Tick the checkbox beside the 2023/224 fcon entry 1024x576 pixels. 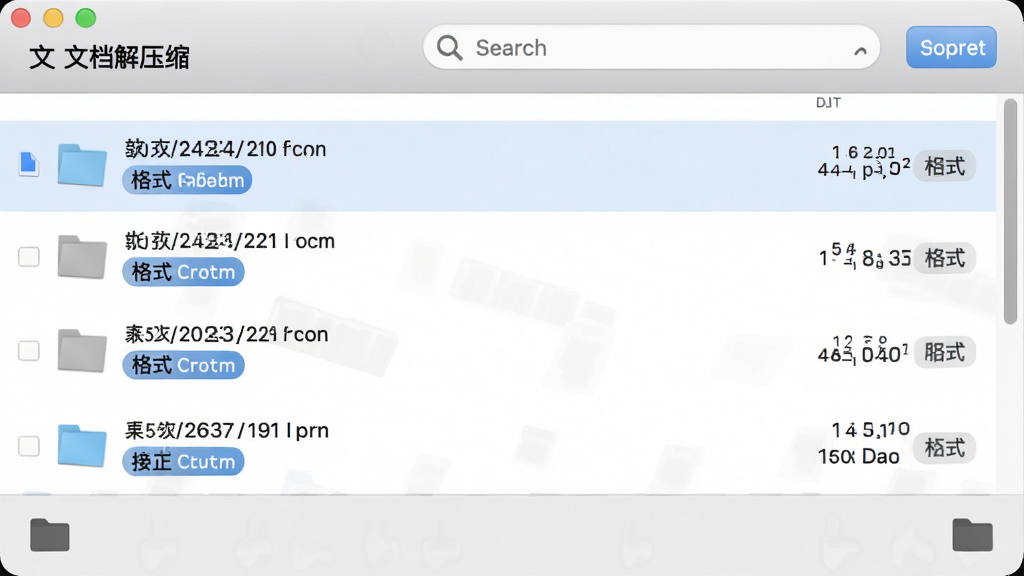(29, 351)
